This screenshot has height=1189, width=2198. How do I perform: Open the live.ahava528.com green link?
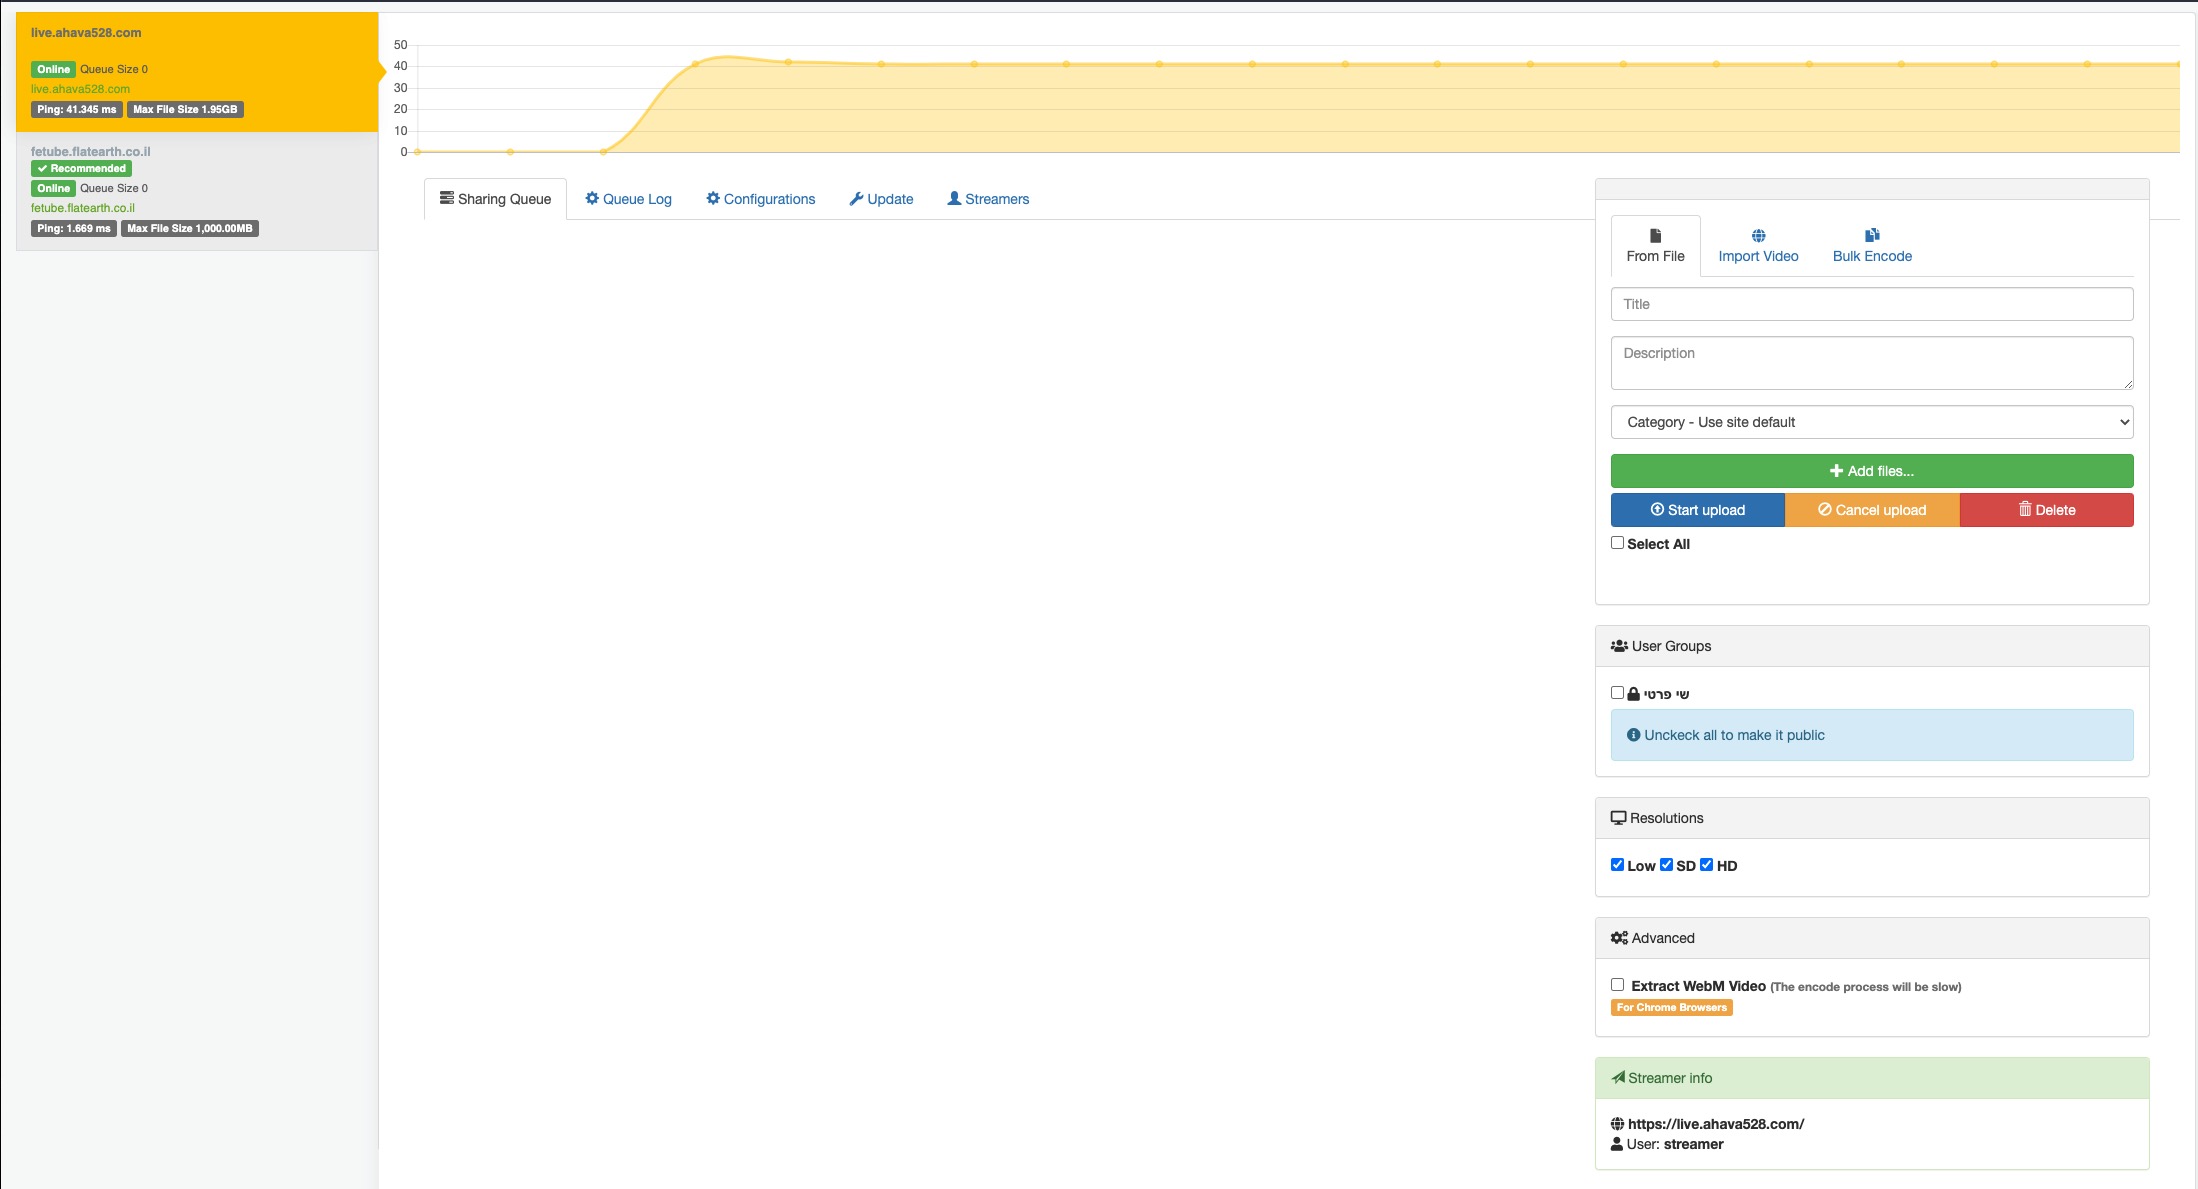point(80,89)
